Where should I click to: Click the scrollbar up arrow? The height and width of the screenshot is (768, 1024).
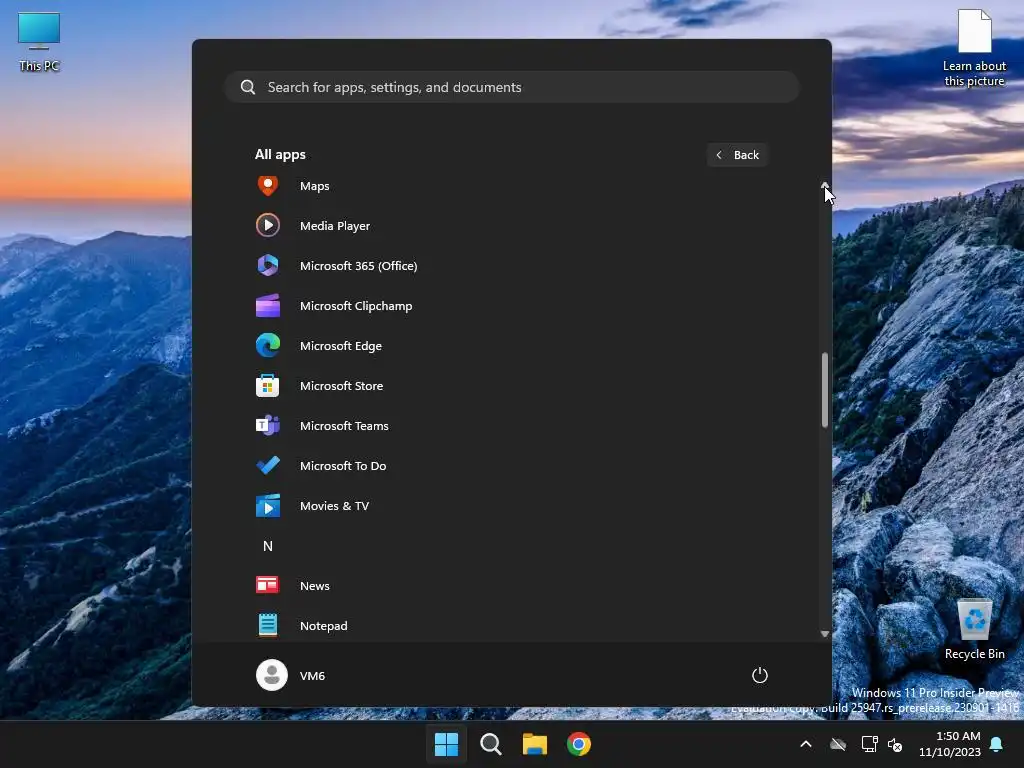click(825, 185)
